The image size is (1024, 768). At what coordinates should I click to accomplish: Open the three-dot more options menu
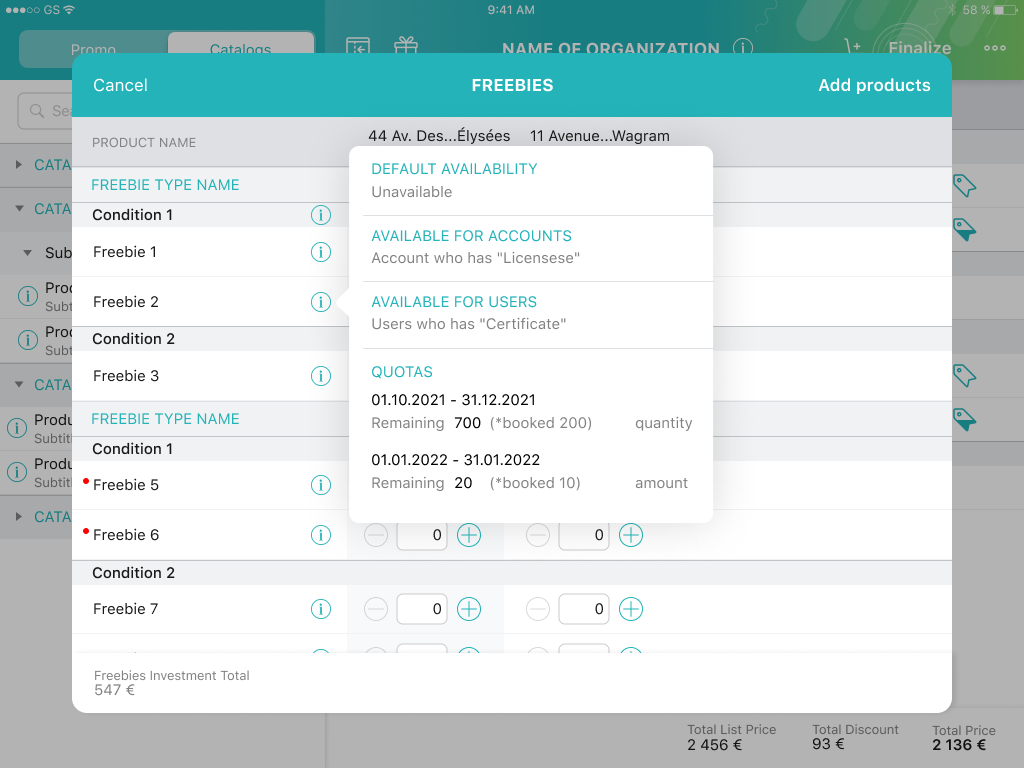coord(994,48)
